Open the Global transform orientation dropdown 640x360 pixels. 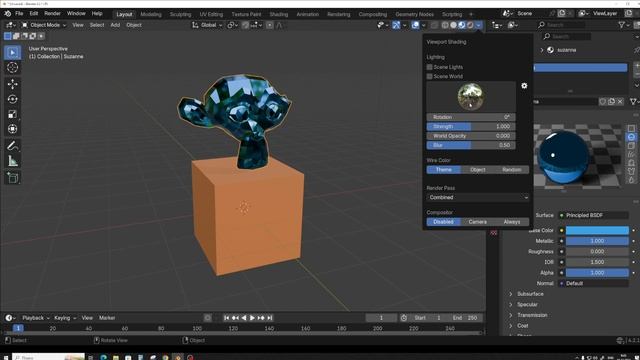tap(207, 25)
